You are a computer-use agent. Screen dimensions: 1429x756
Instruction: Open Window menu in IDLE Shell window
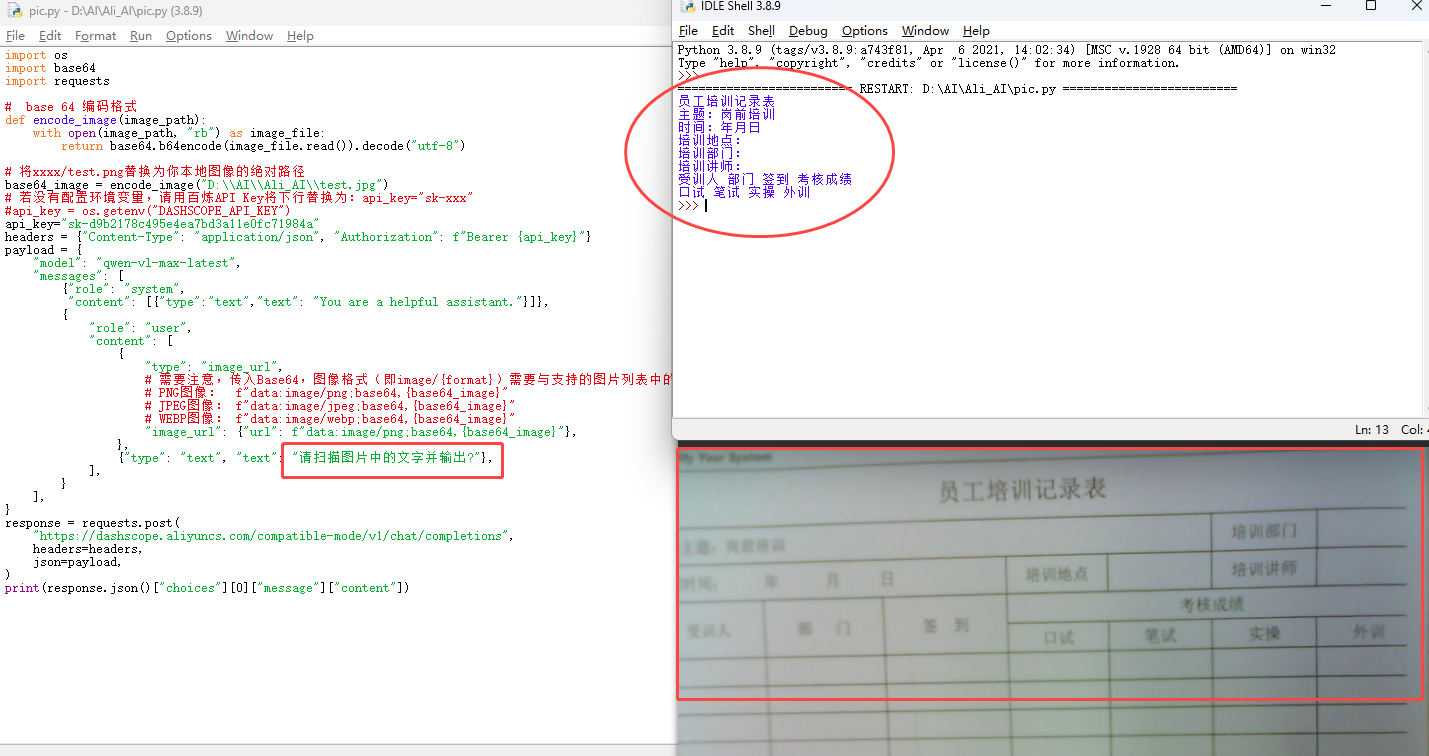click(x=925, y=31)
